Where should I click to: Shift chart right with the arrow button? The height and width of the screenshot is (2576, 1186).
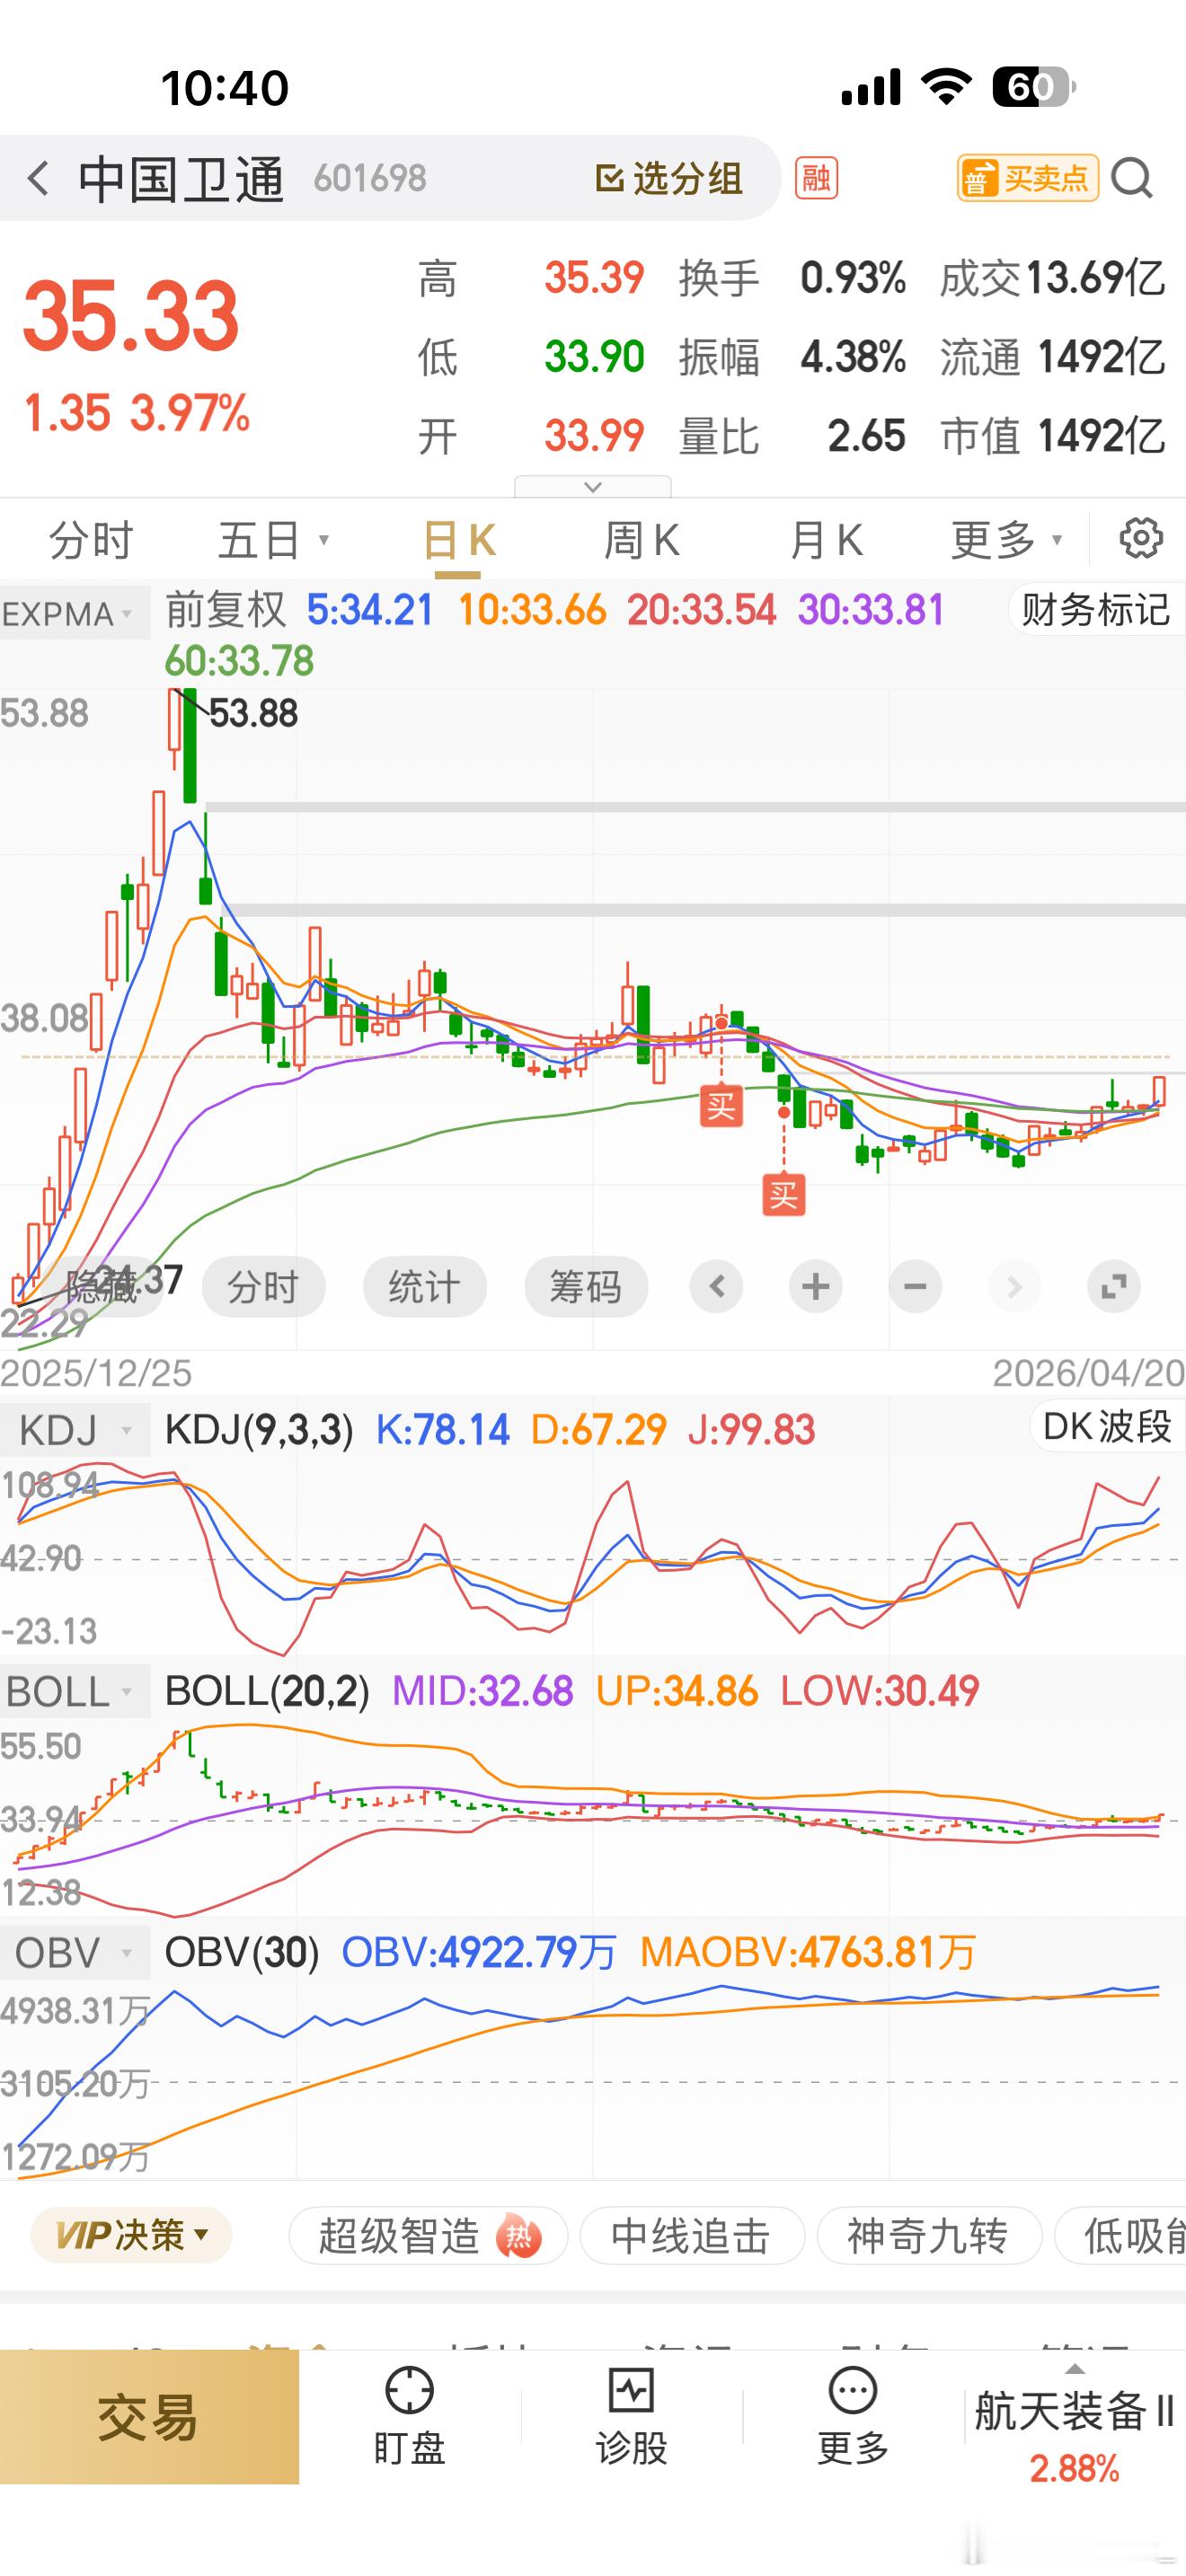[x=1014, y=1286]
